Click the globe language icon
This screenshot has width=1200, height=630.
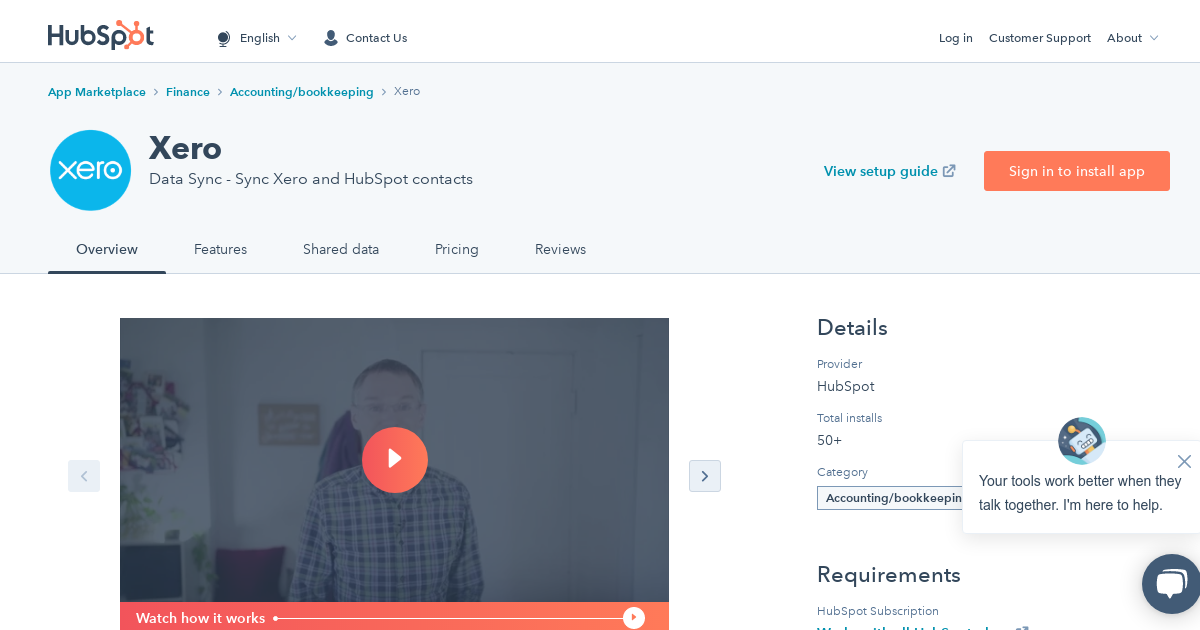click(x=224, y=38)
